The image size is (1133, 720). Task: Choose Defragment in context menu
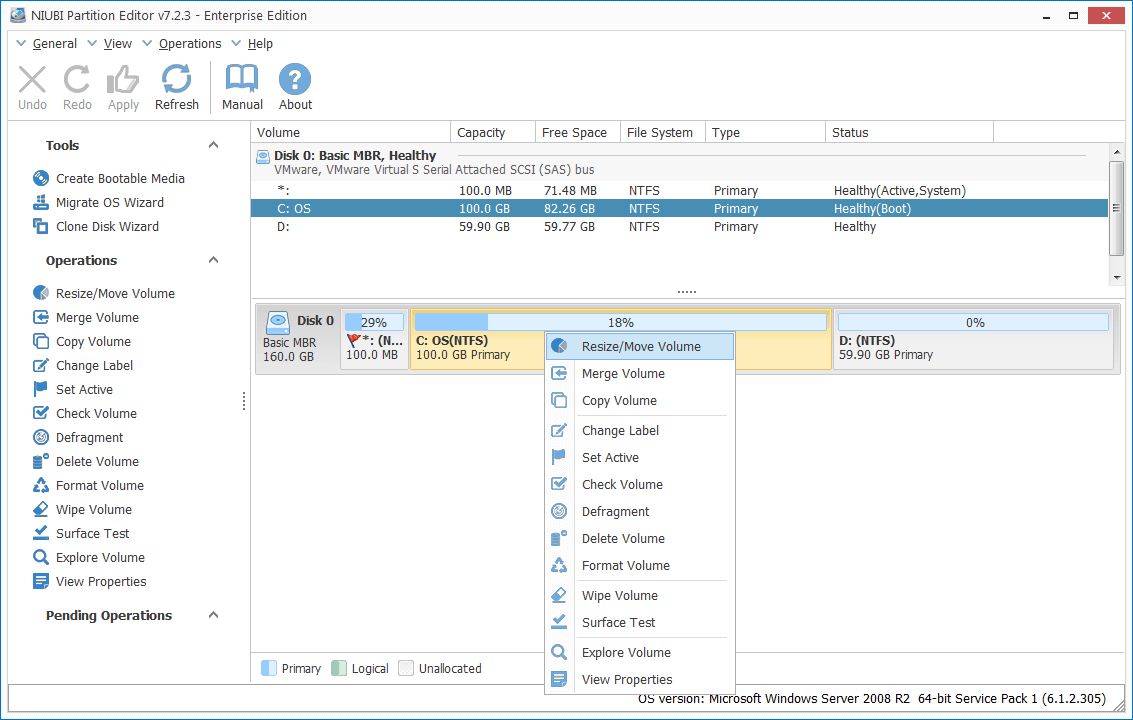pyautogui.click(x=640, y=511)
